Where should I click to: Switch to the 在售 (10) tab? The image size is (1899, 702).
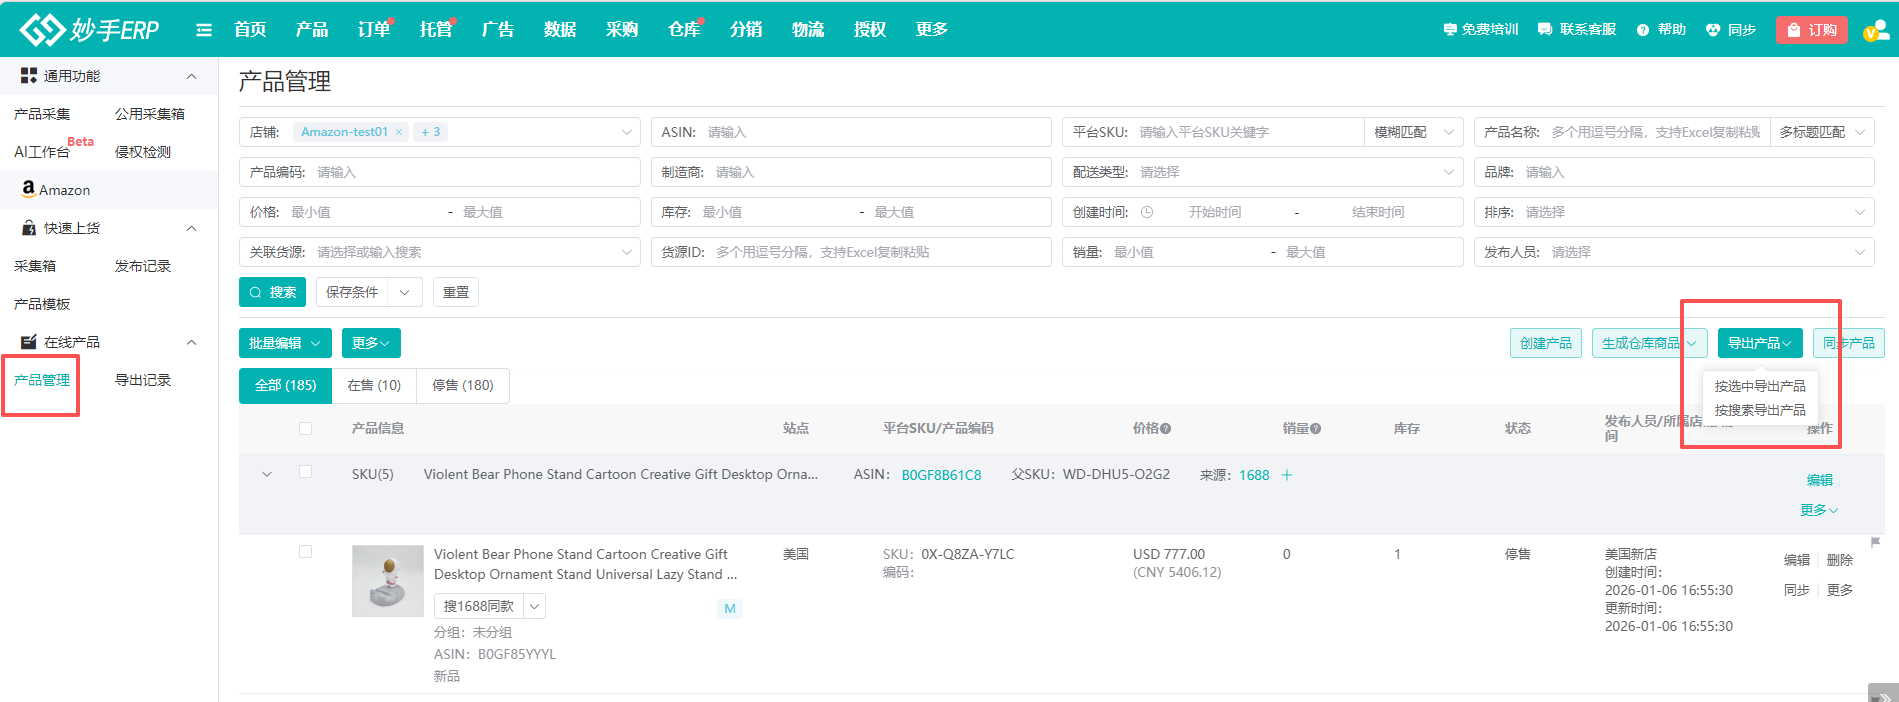coord(374,385)
